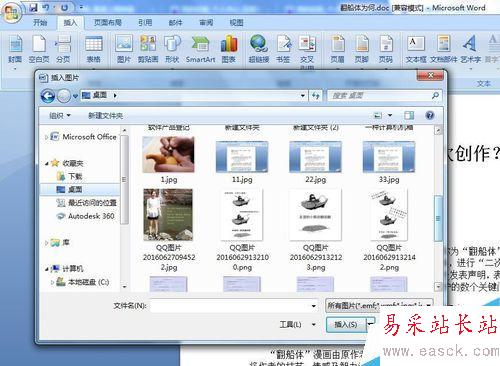The width and height of the screenshot is (500, 366).
Task: Expand the Microsoft Office tree node
Action: [x=46, y=137]
